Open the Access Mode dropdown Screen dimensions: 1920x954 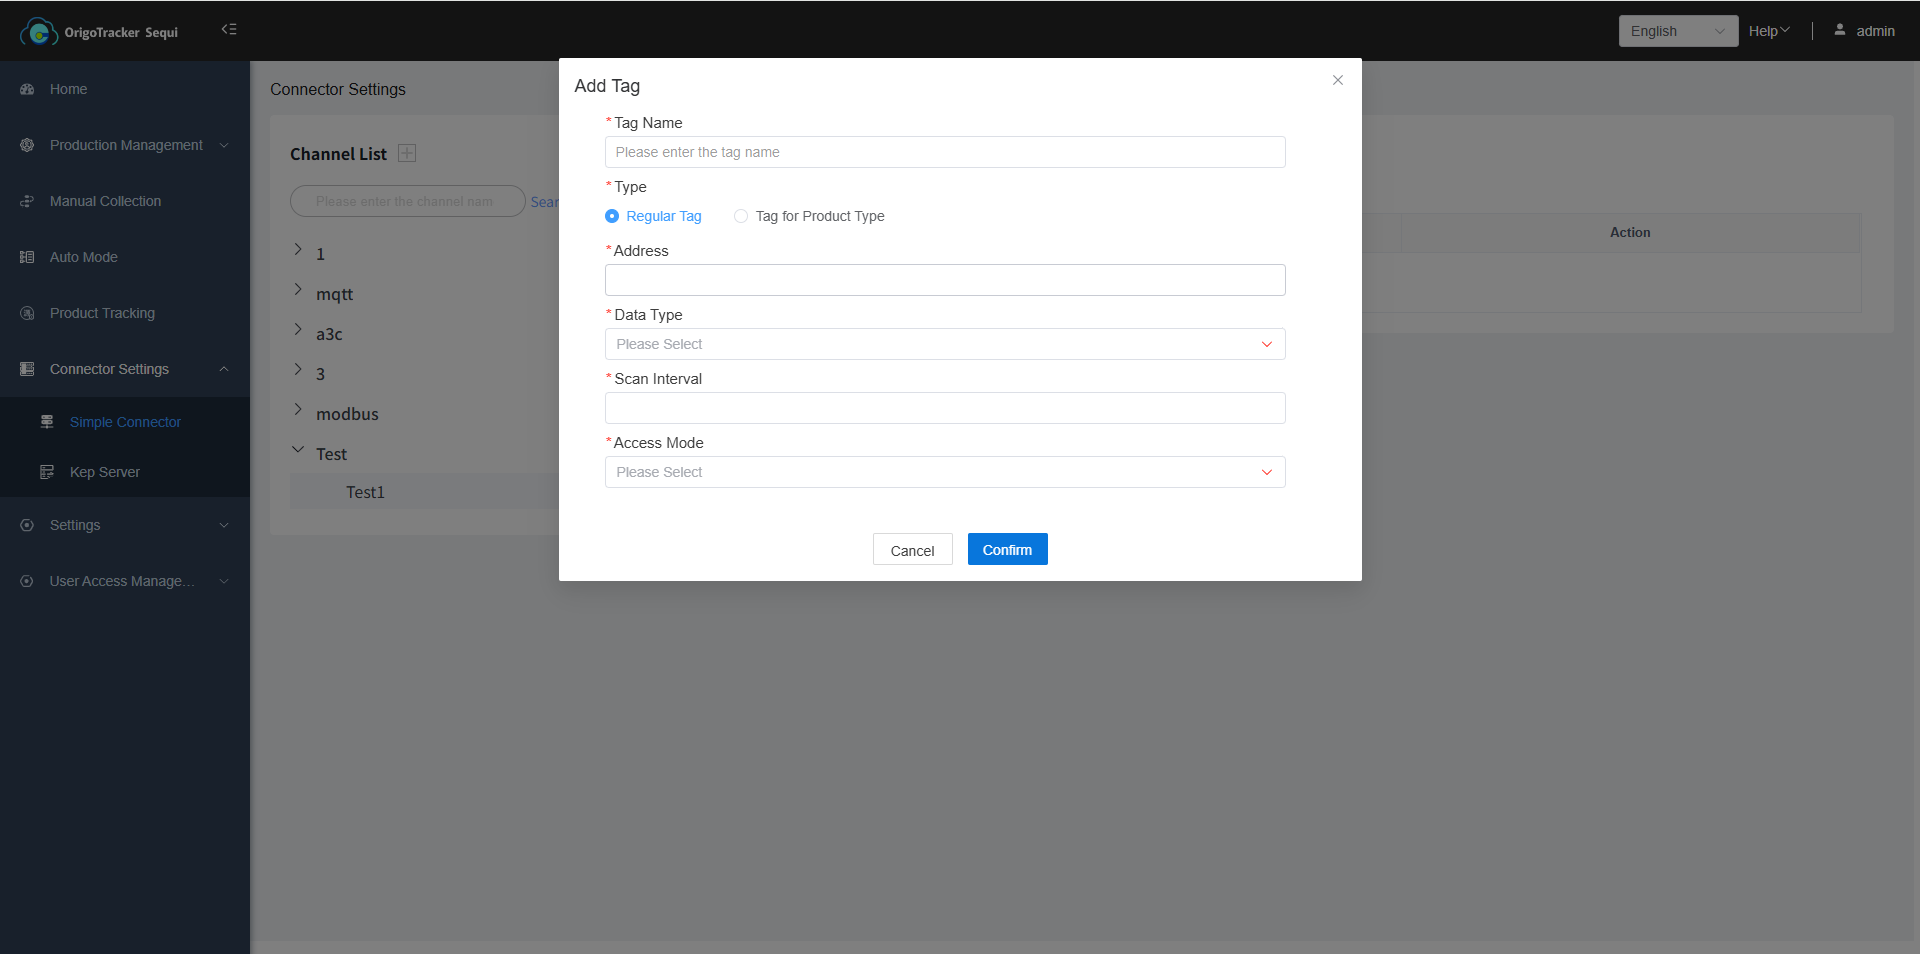point(944,472)
